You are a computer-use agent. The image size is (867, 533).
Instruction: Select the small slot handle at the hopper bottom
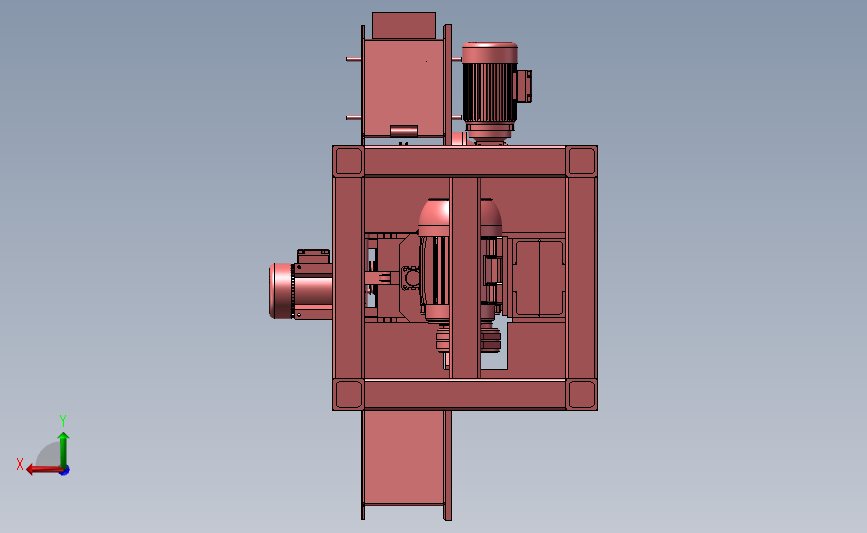[404, 131]
